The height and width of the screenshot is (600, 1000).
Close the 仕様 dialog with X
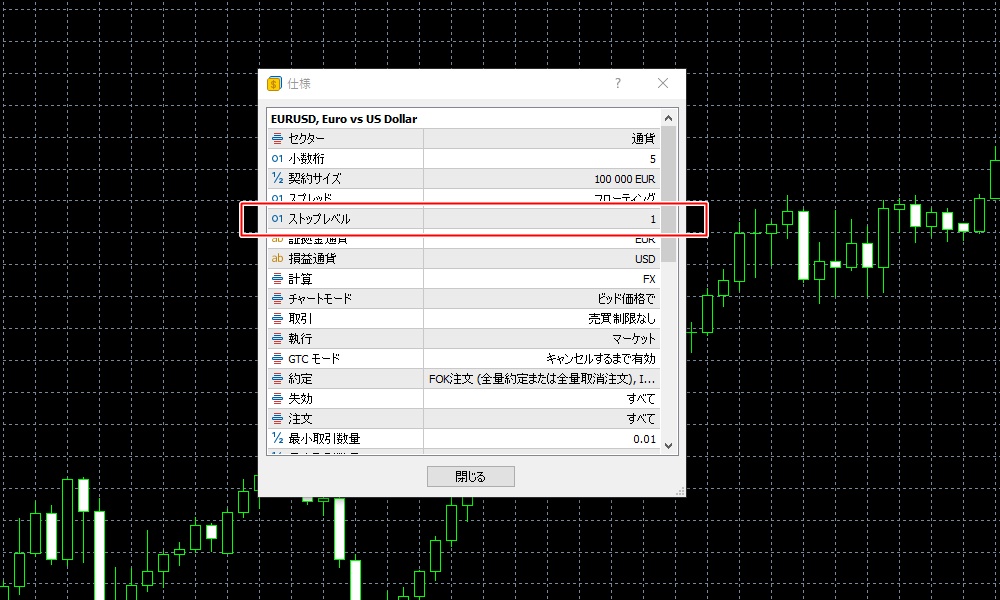coord(662,84)
